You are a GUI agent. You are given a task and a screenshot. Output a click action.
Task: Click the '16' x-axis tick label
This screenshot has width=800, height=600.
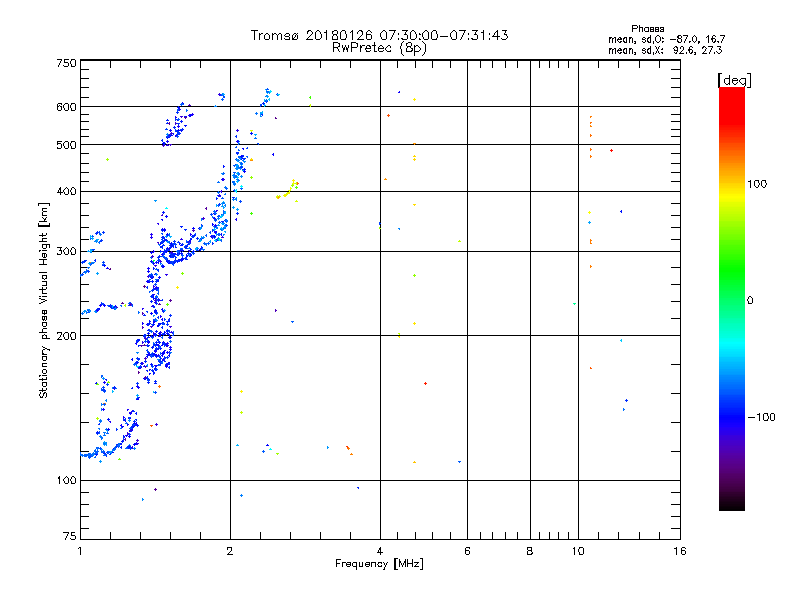tap(680, 551)
